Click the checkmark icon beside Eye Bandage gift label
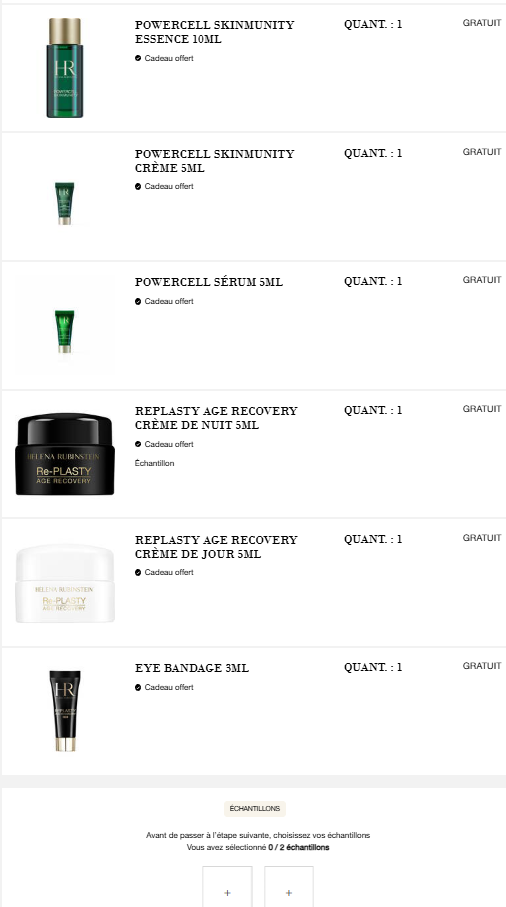Viewport: 506px width, 907px height. tap(138, 688)
